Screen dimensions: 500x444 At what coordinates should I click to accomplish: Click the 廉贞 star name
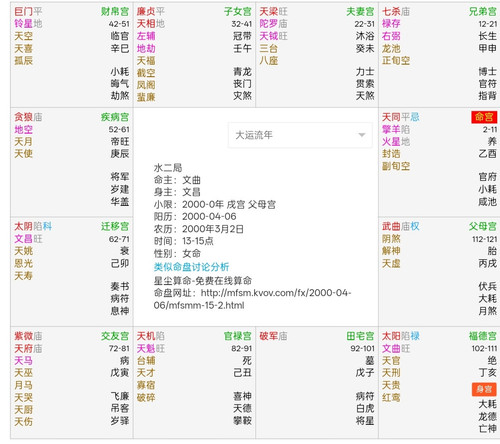pos(146,12)
